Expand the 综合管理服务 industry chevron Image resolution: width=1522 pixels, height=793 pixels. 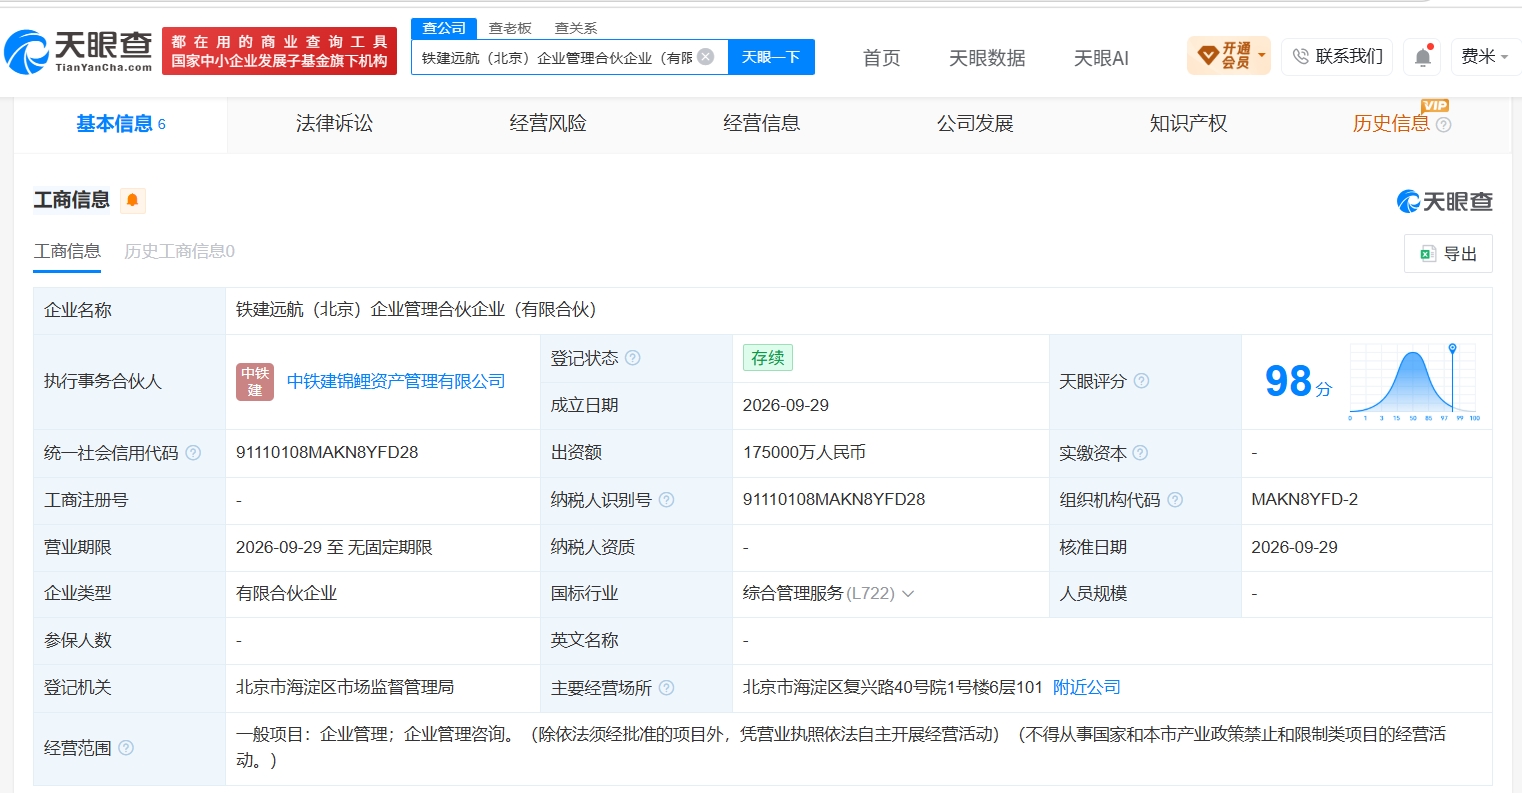click(x=908, y=594)
